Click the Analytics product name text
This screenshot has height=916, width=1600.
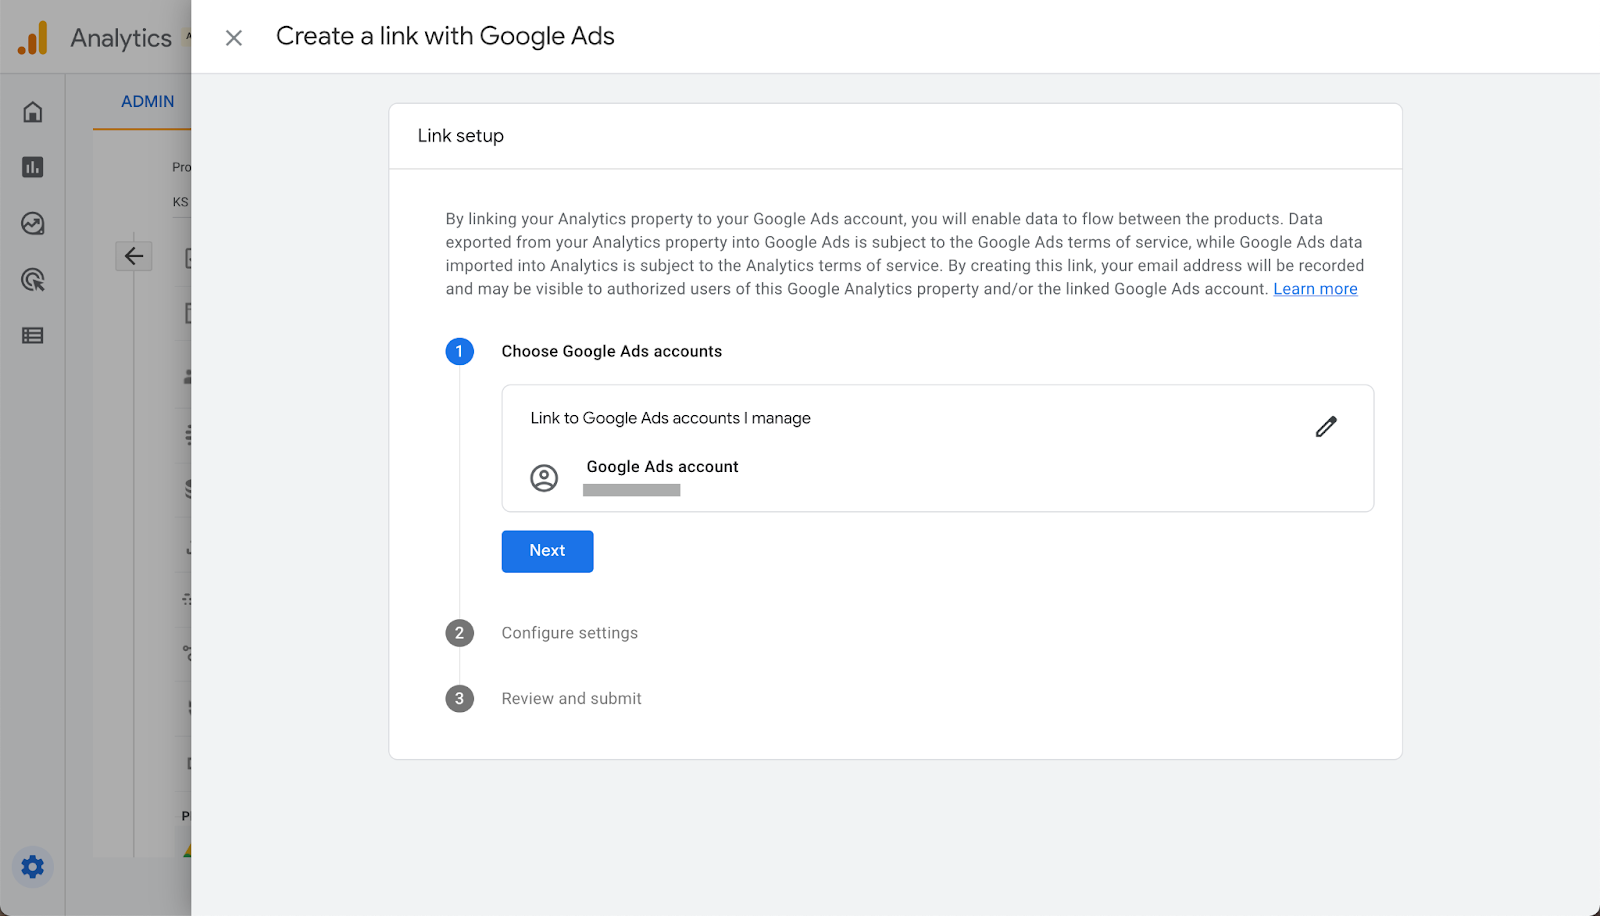click(121, 38)
